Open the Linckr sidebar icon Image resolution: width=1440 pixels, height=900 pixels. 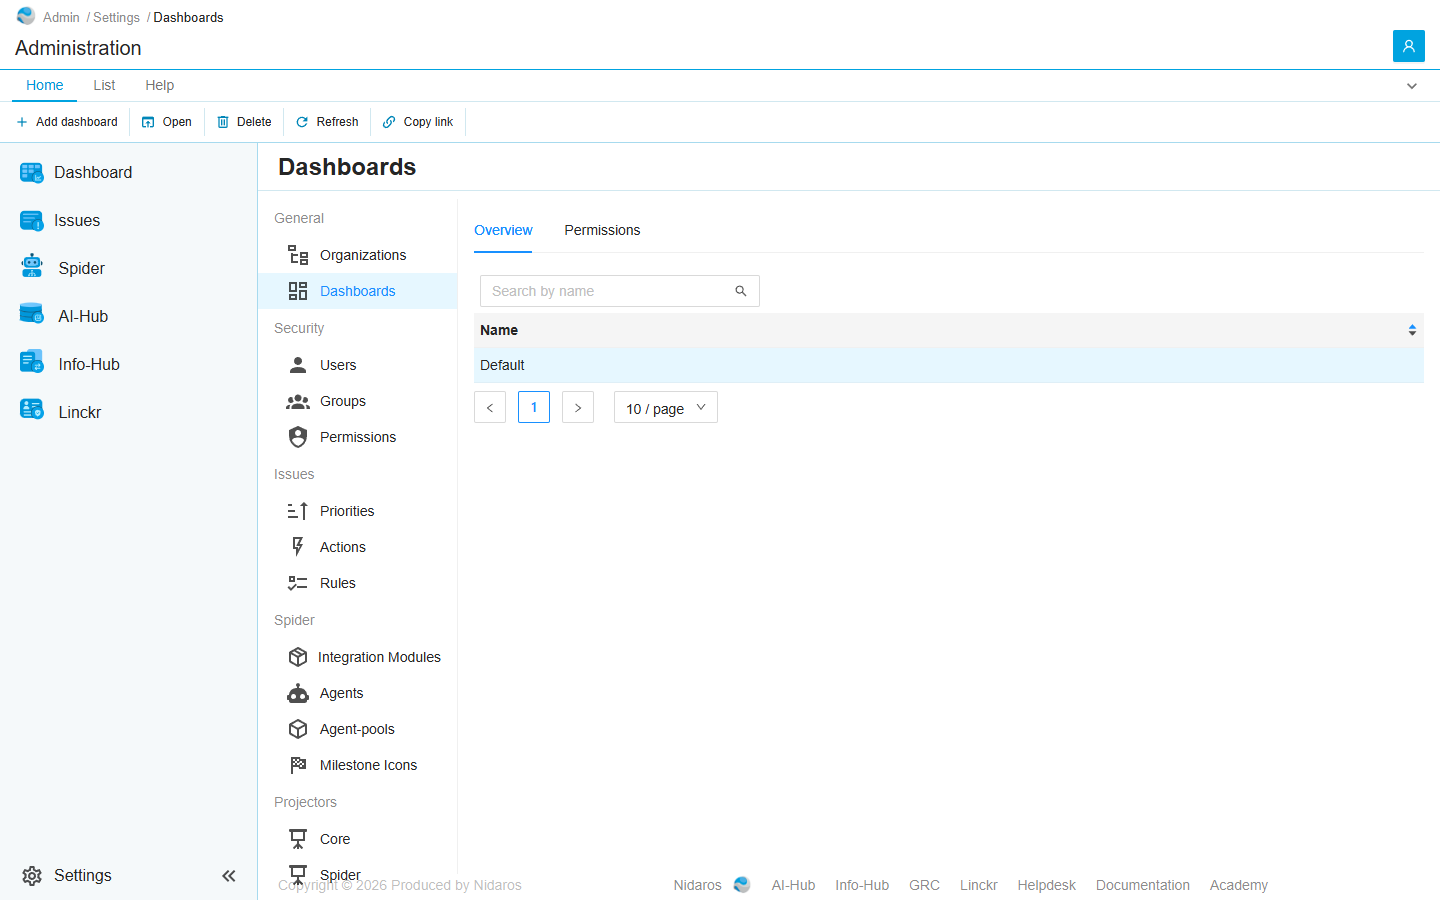pos(32,409)
